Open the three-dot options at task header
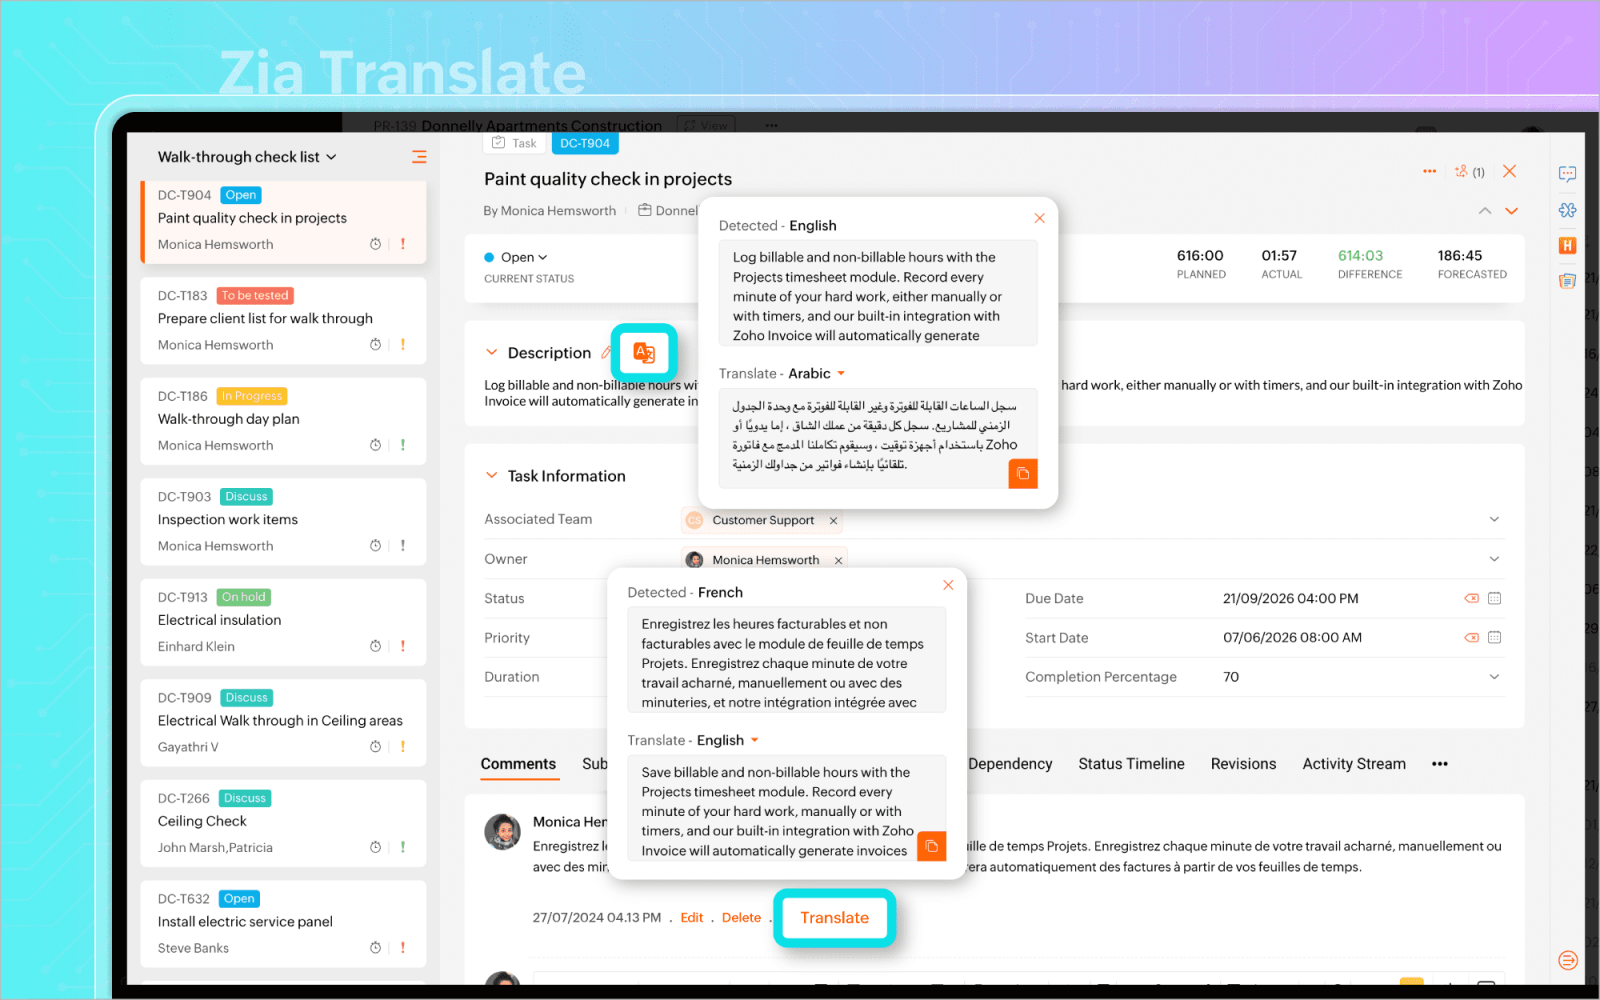The height and width of the screenshot is (1000, 1600). pyautogui.click(x=1429, y=171)
